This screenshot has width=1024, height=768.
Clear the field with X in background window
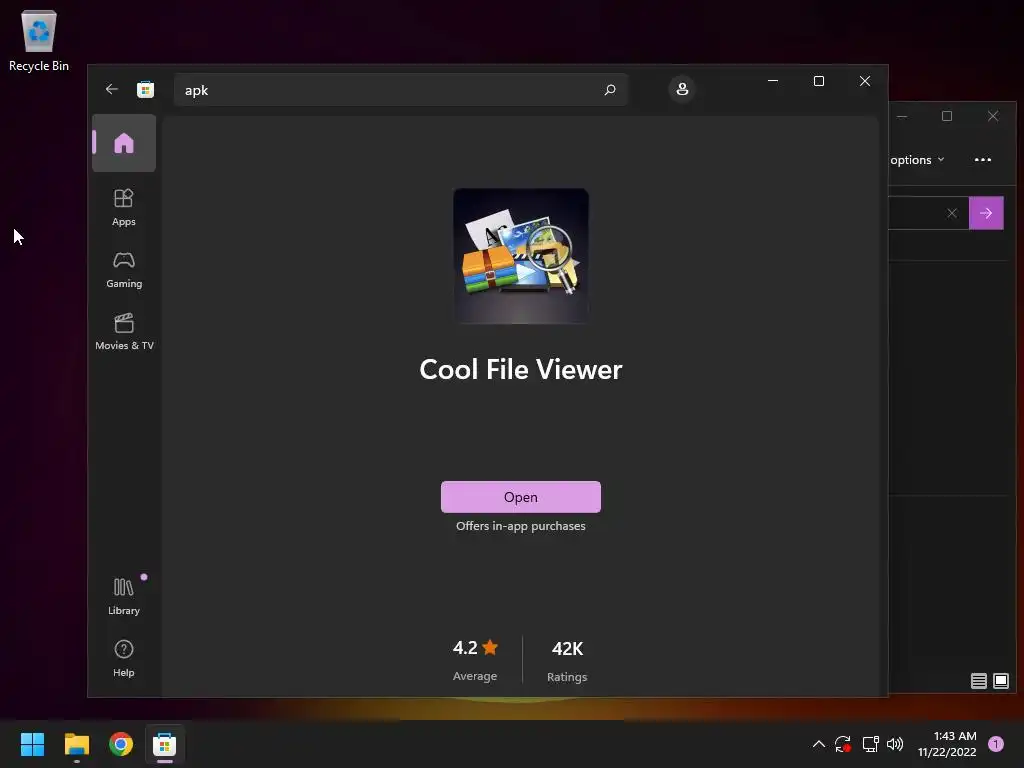[952, 213]
